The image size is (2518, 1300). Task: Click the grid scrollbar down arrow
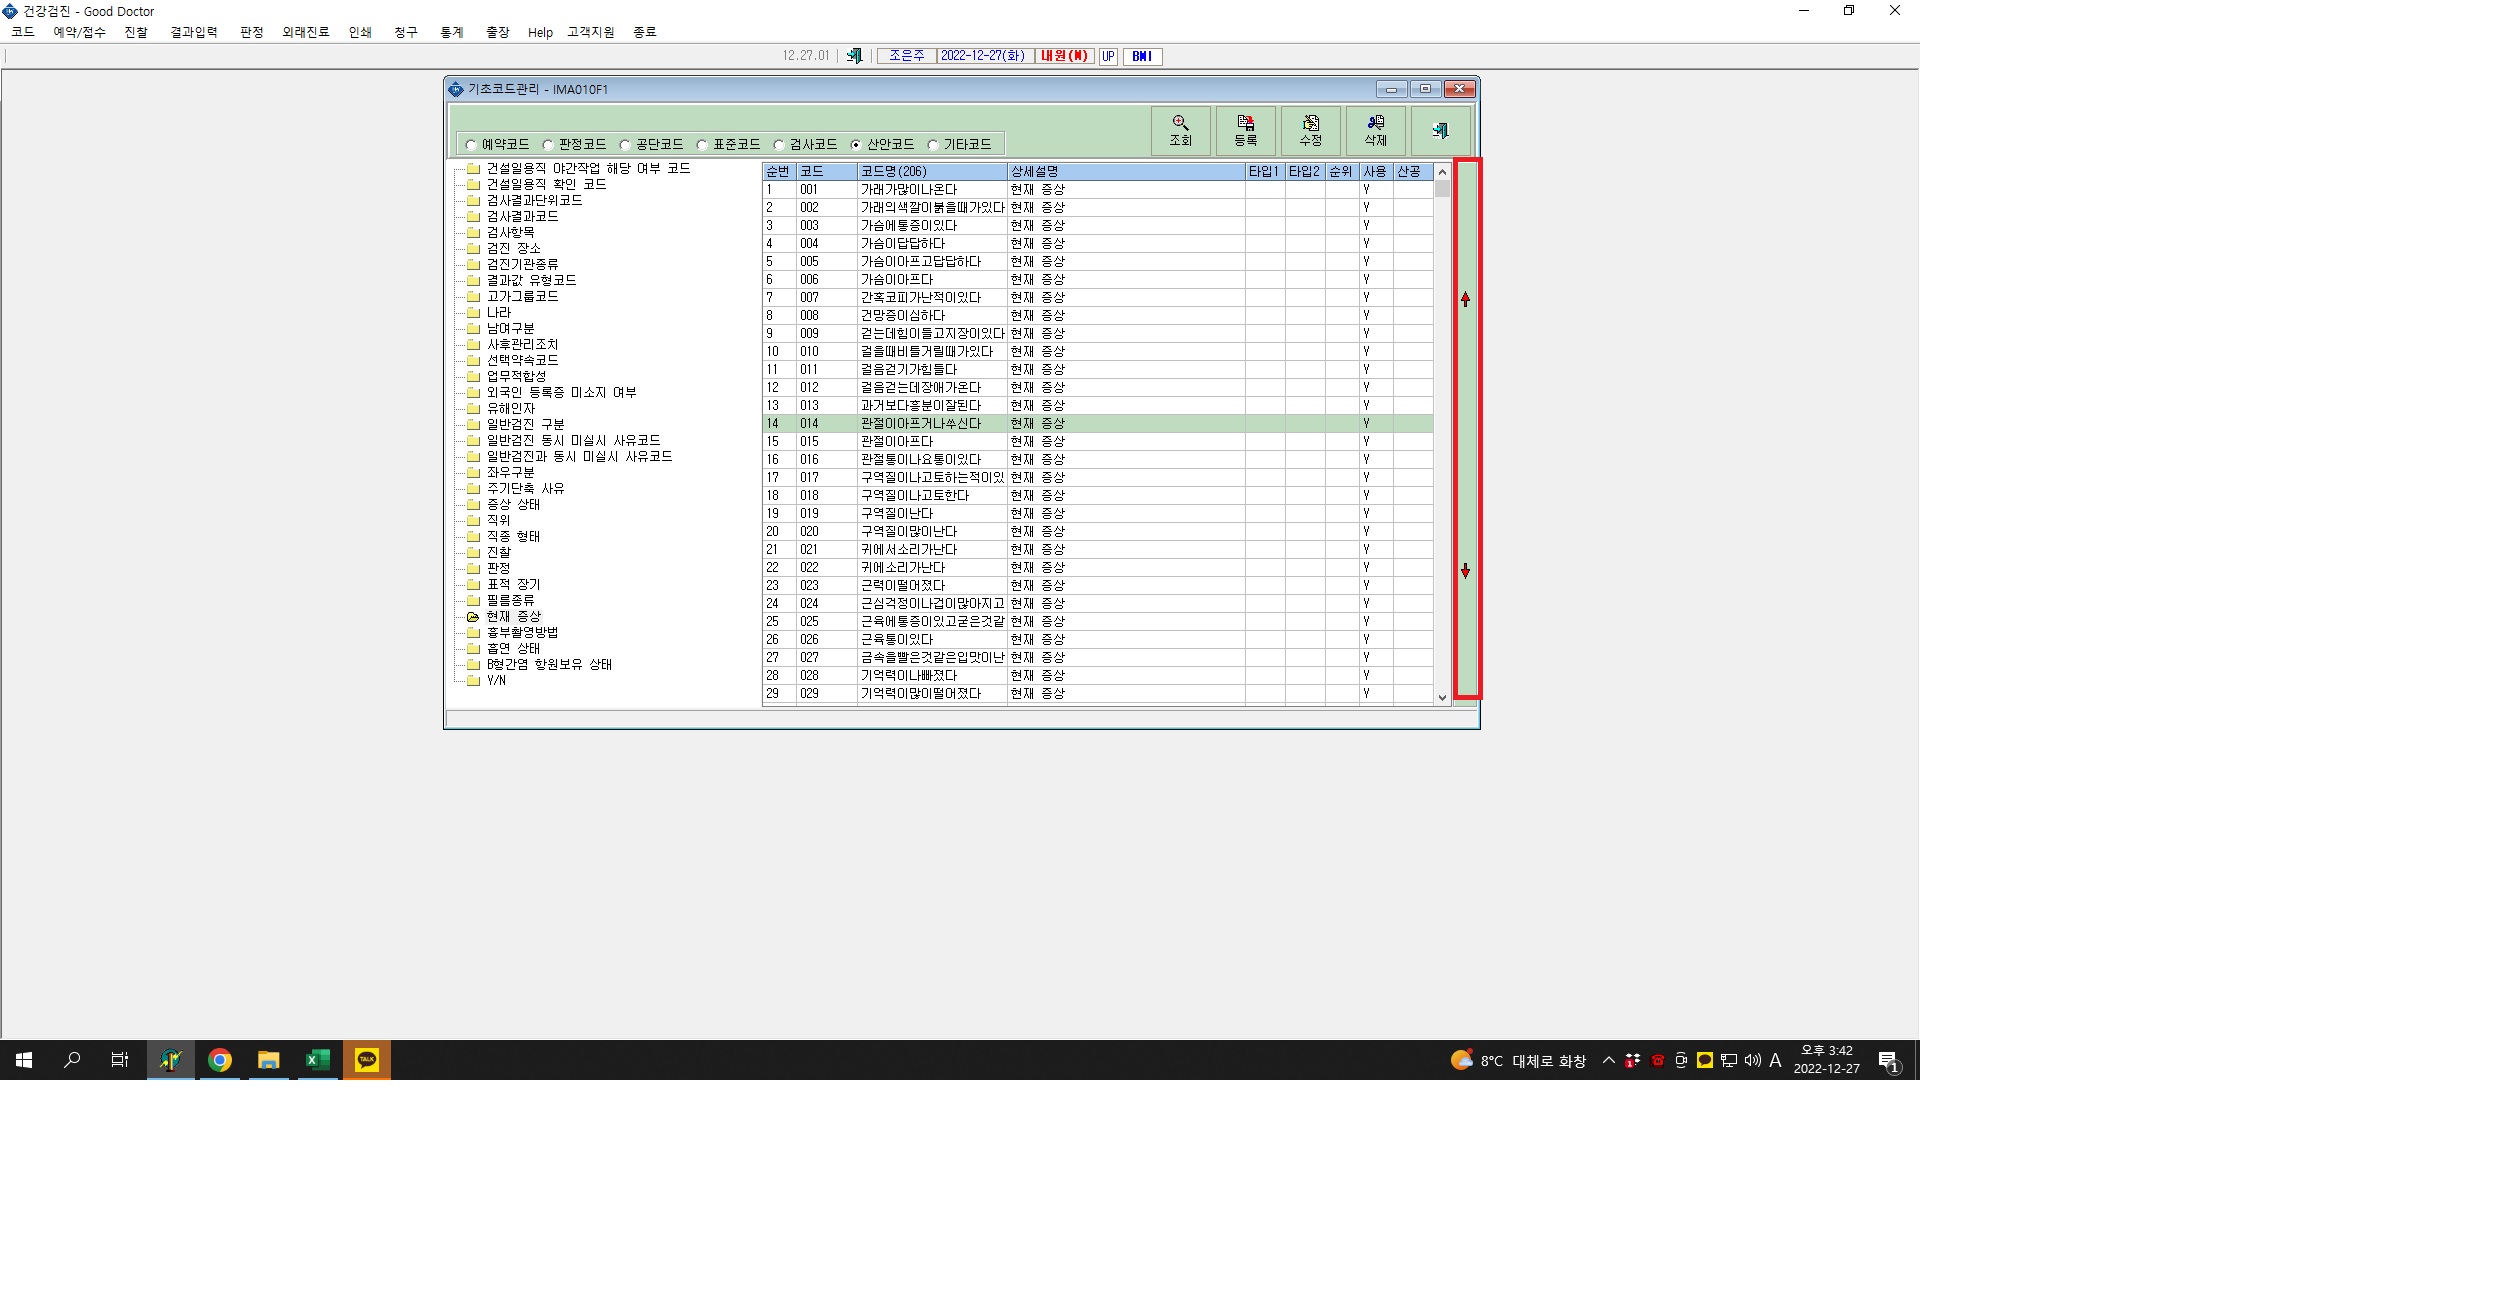[x=1442, y=698]
